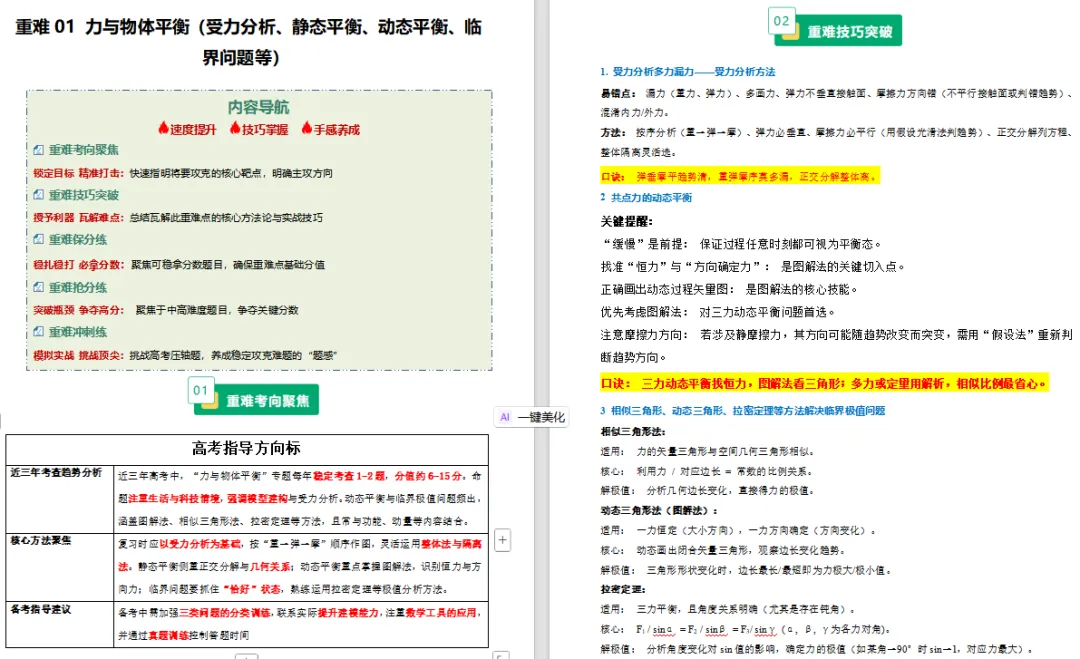
Task: Click the 重难冲刺练 navigation entry text
Action: tap(78, 332)
